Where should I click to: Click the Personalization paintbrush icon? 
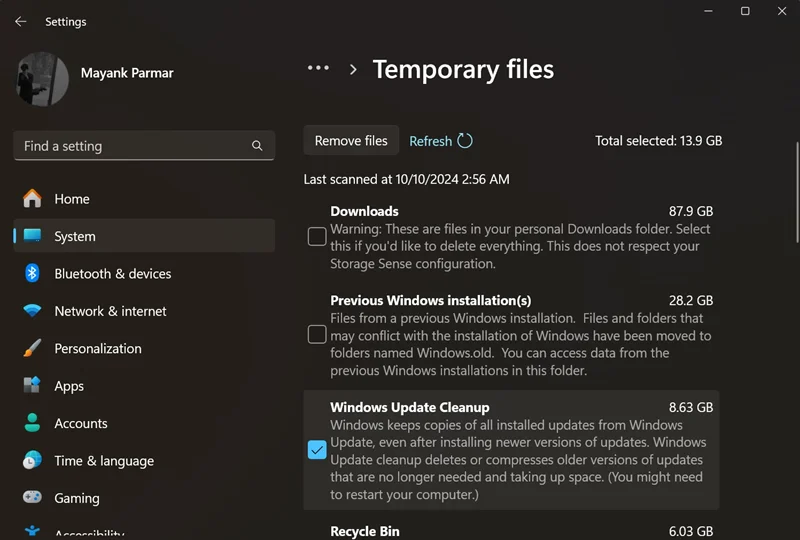pyautogui.click(x=32, y=348)
